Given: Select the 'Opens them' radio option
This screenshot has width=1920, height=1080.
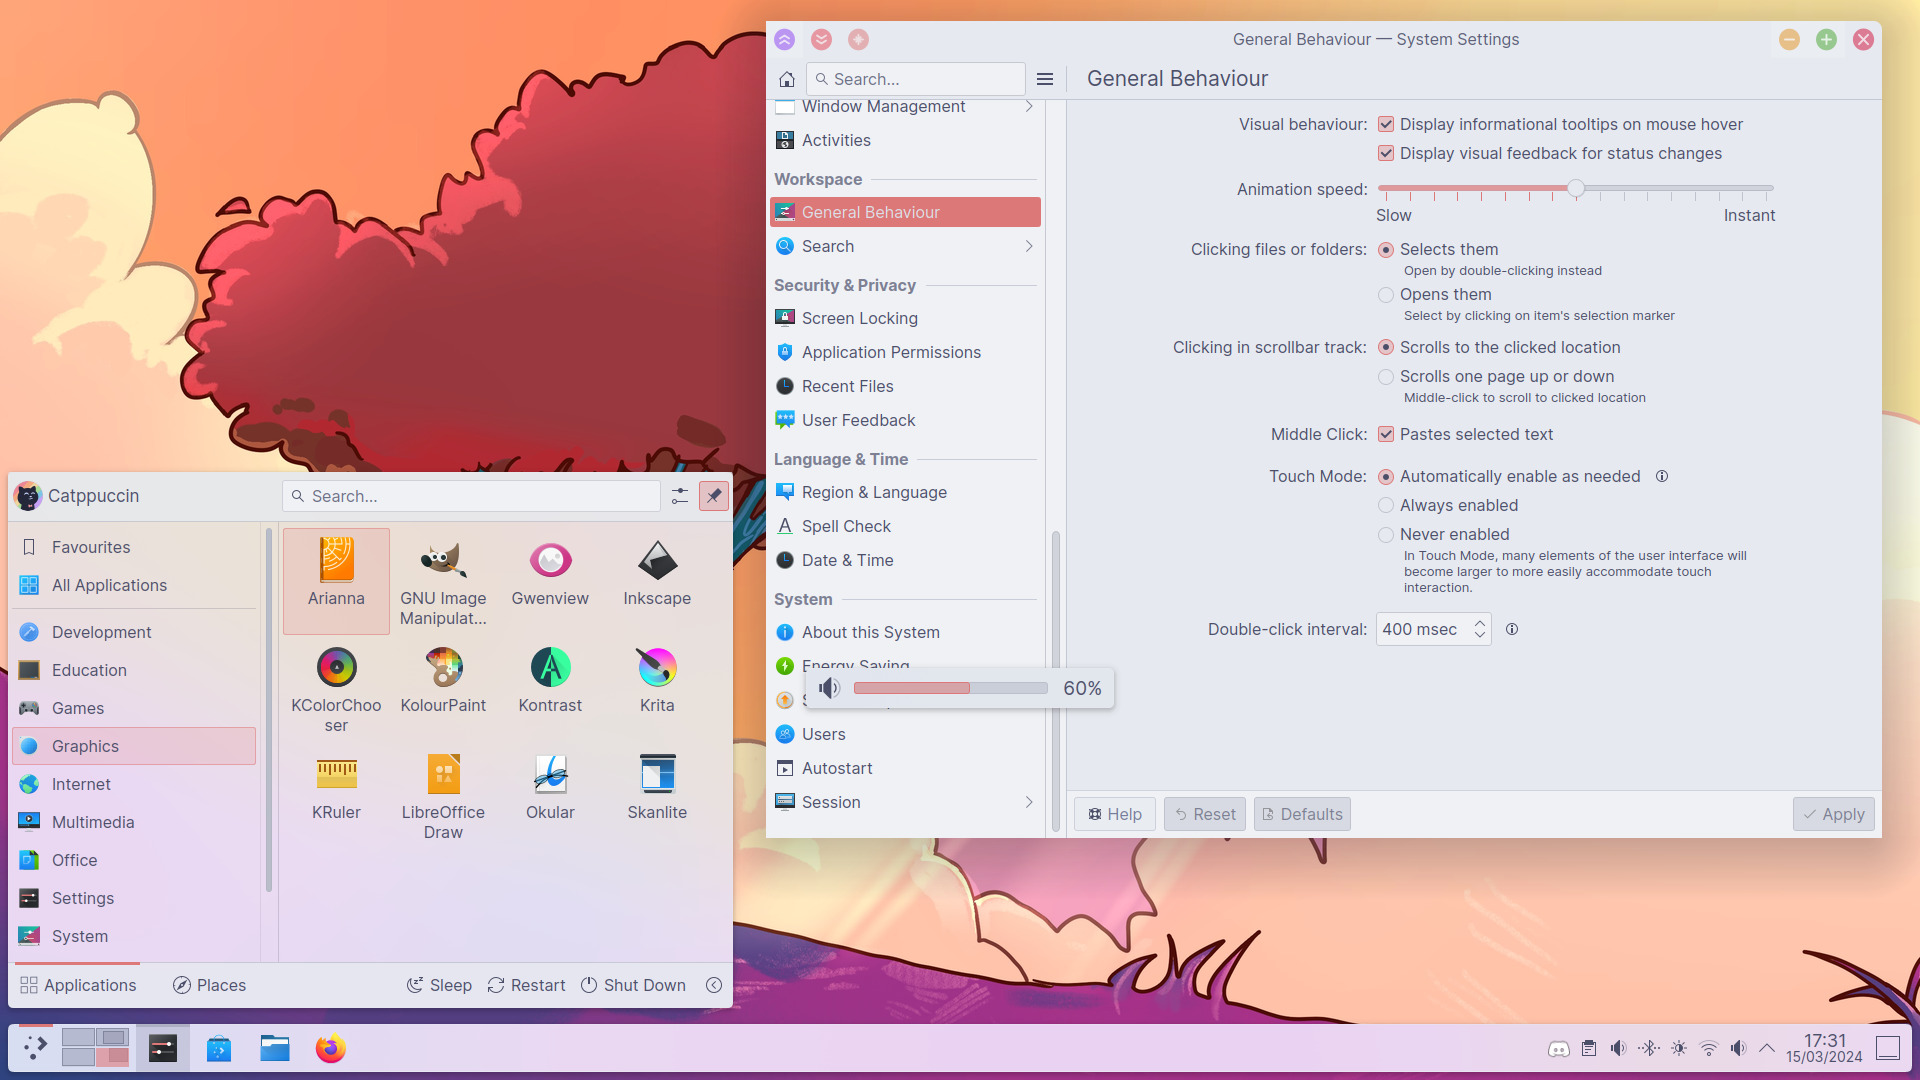Looking at the screenshot, I should click(x=1386, y=295).
